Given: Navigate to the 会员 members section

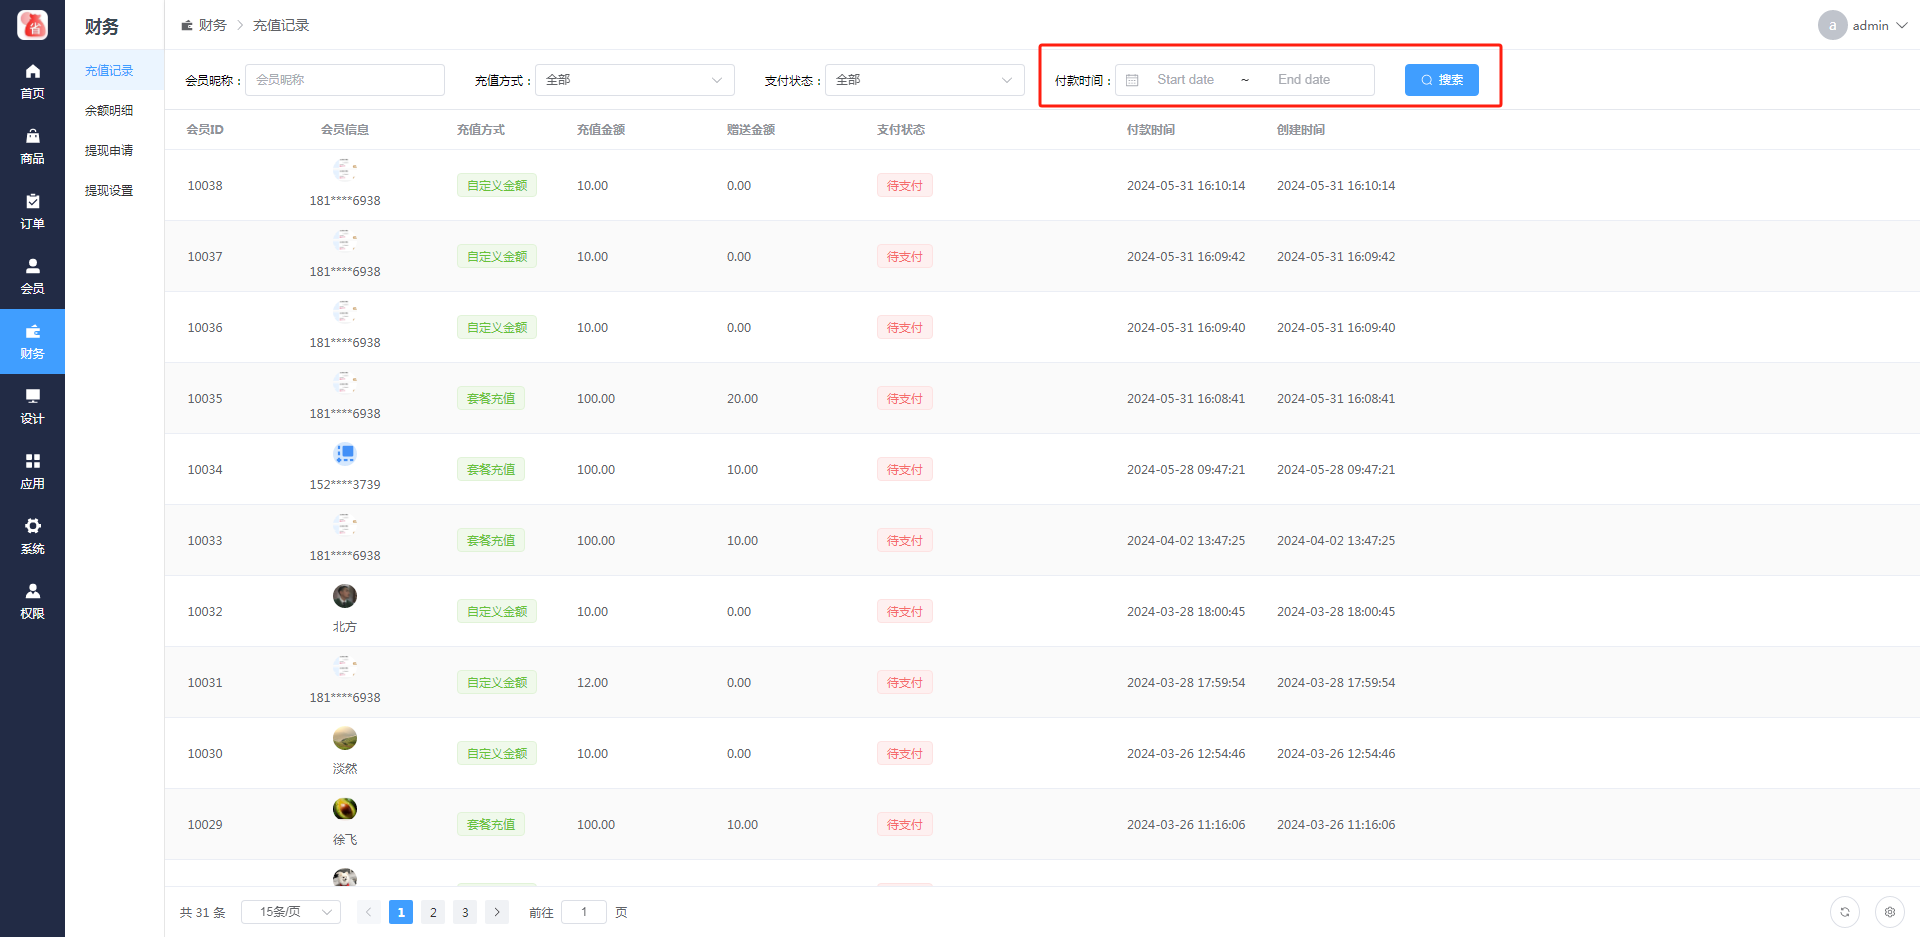Looking at the screenshot, I should click(x=32, y=276).
